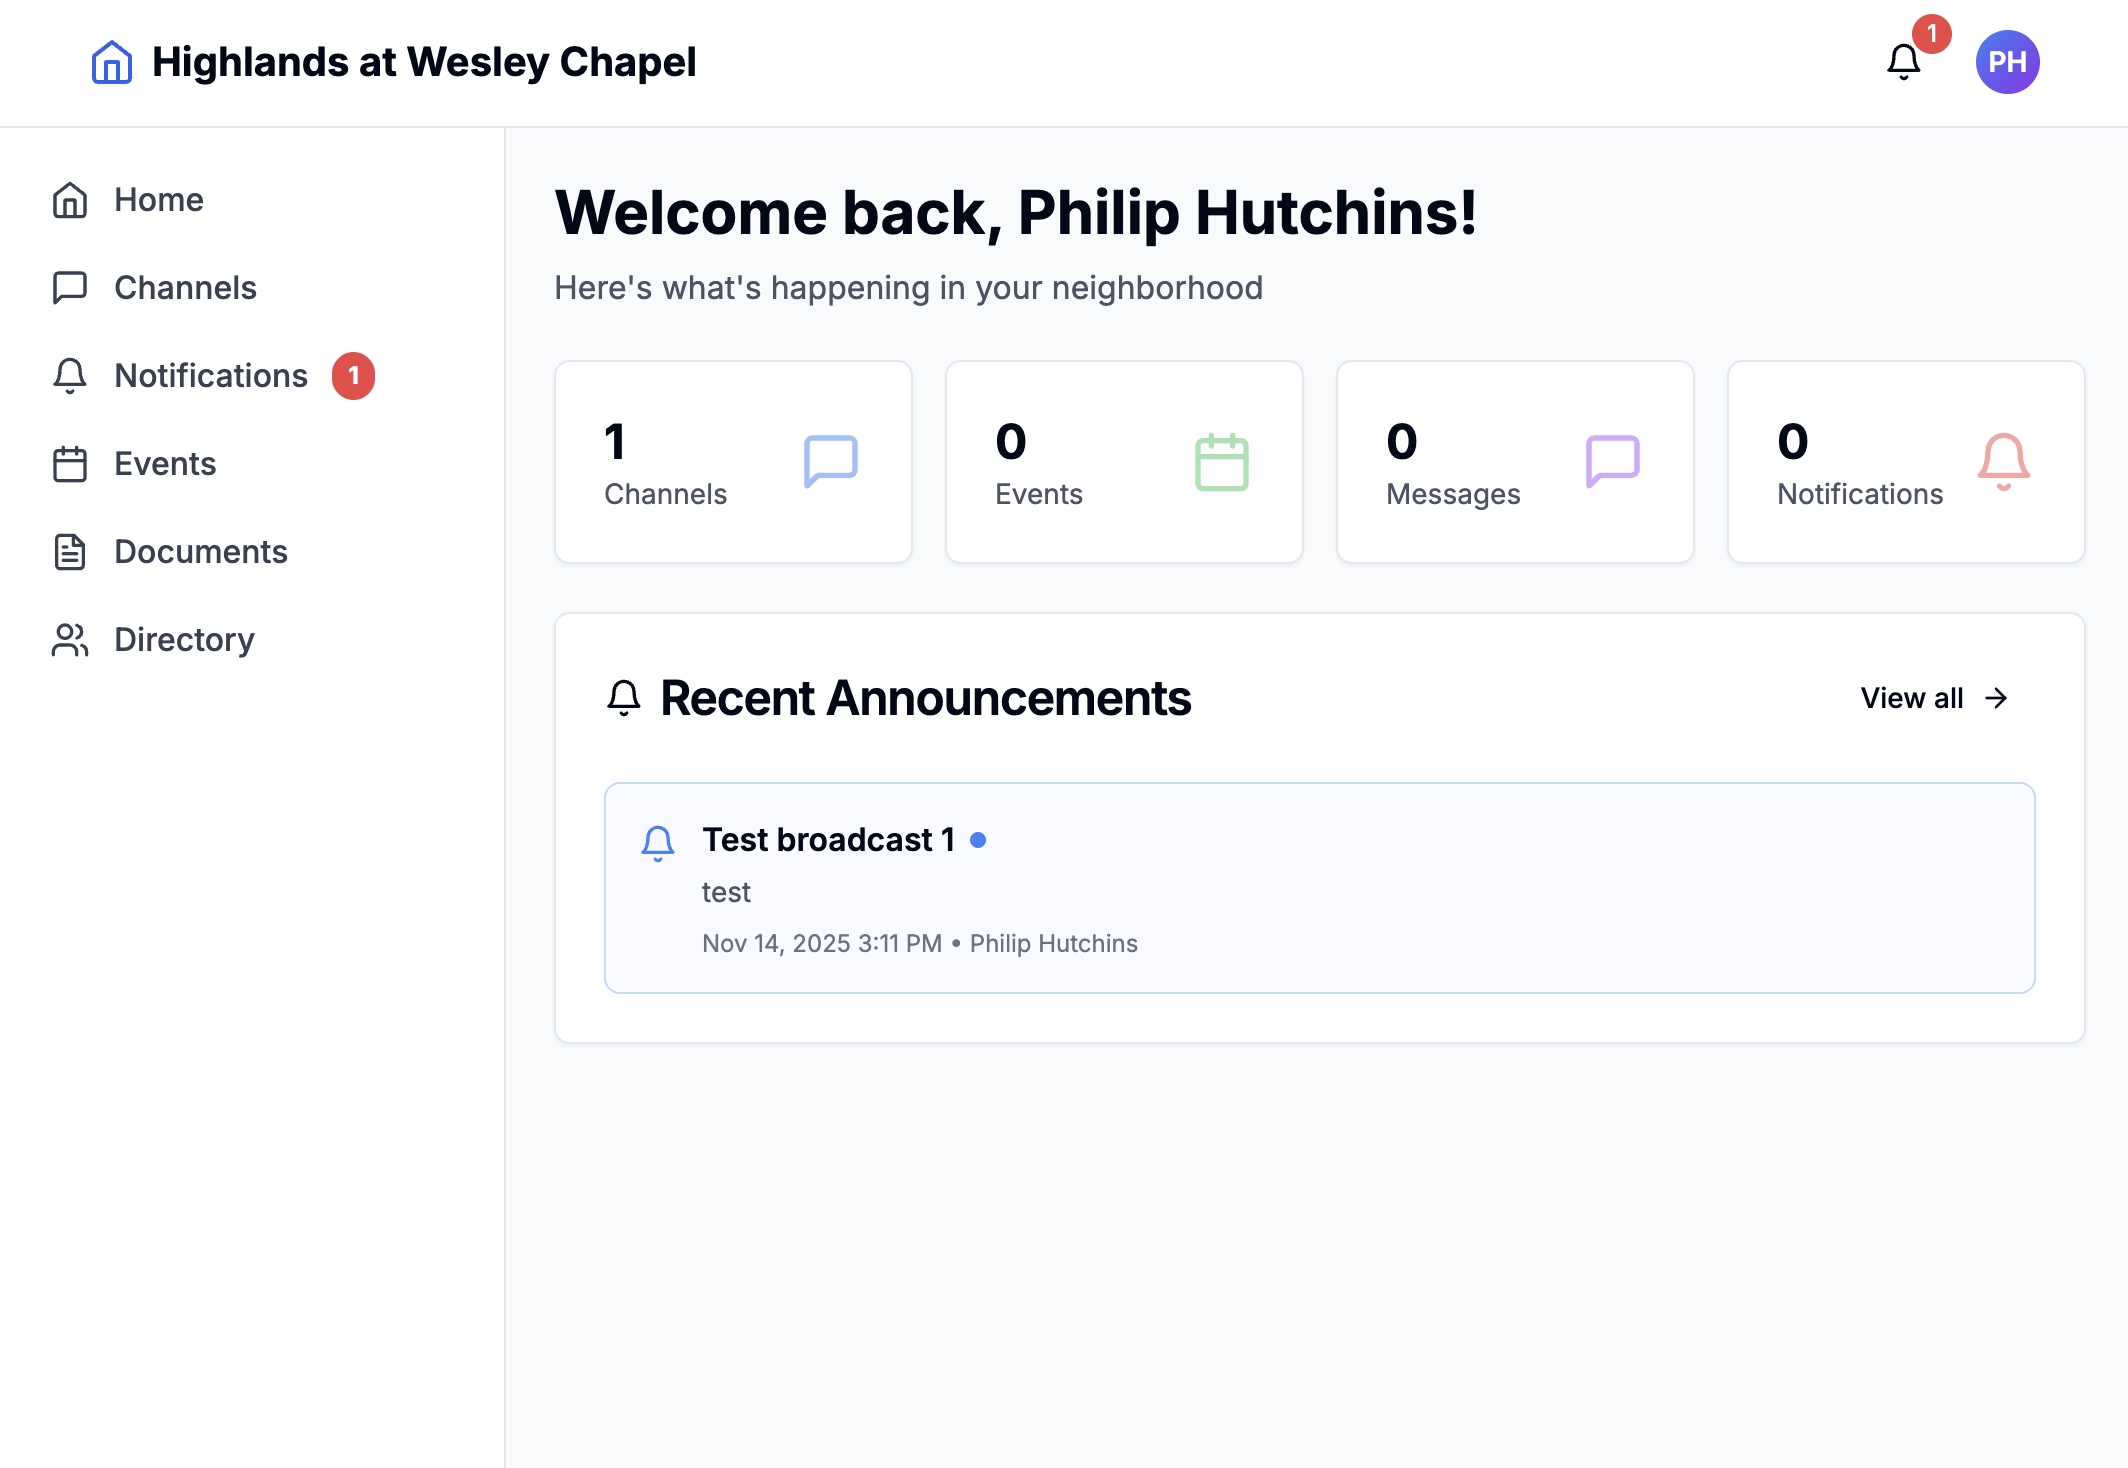Click the purple Messages bubble icon

[x=1613, y=461]
